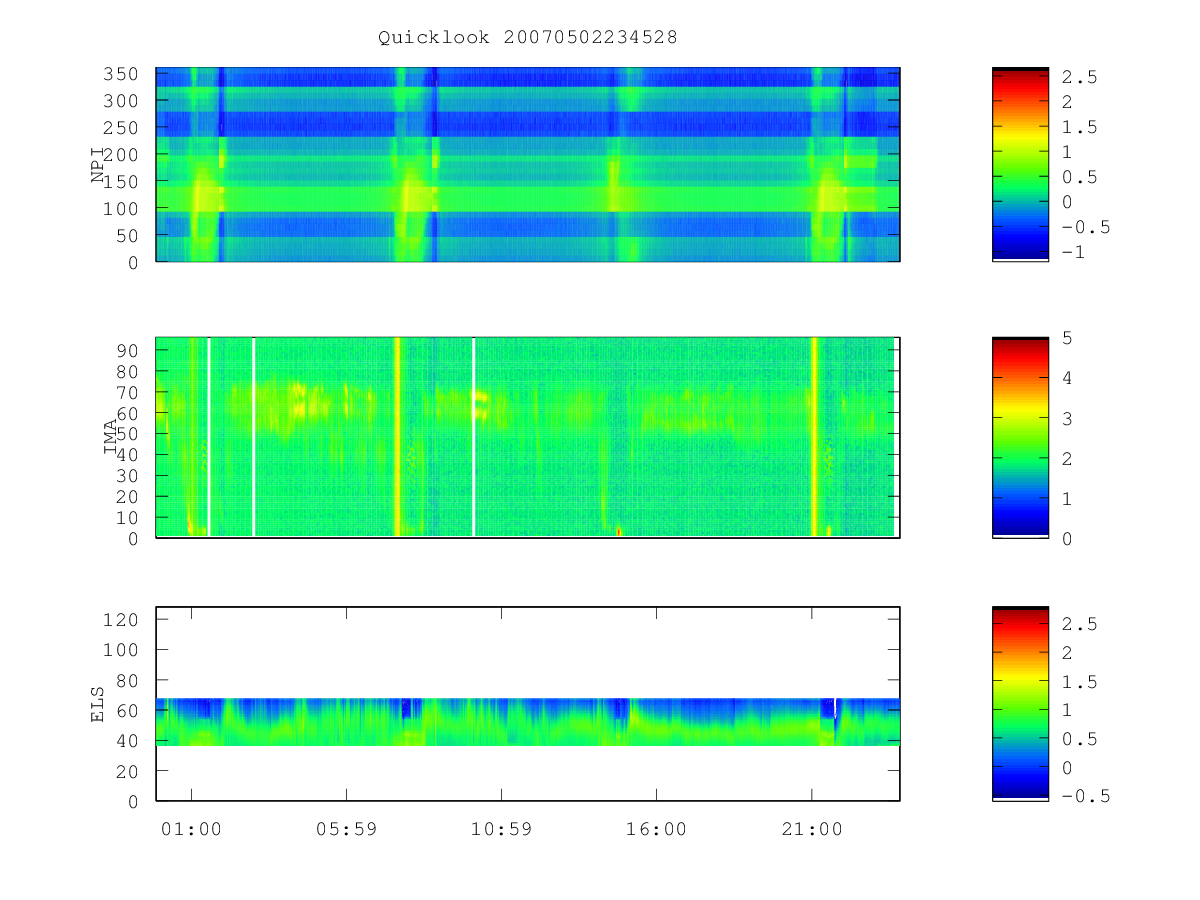
Task: Click the IMA axis label
Action: tap(110, 438)
